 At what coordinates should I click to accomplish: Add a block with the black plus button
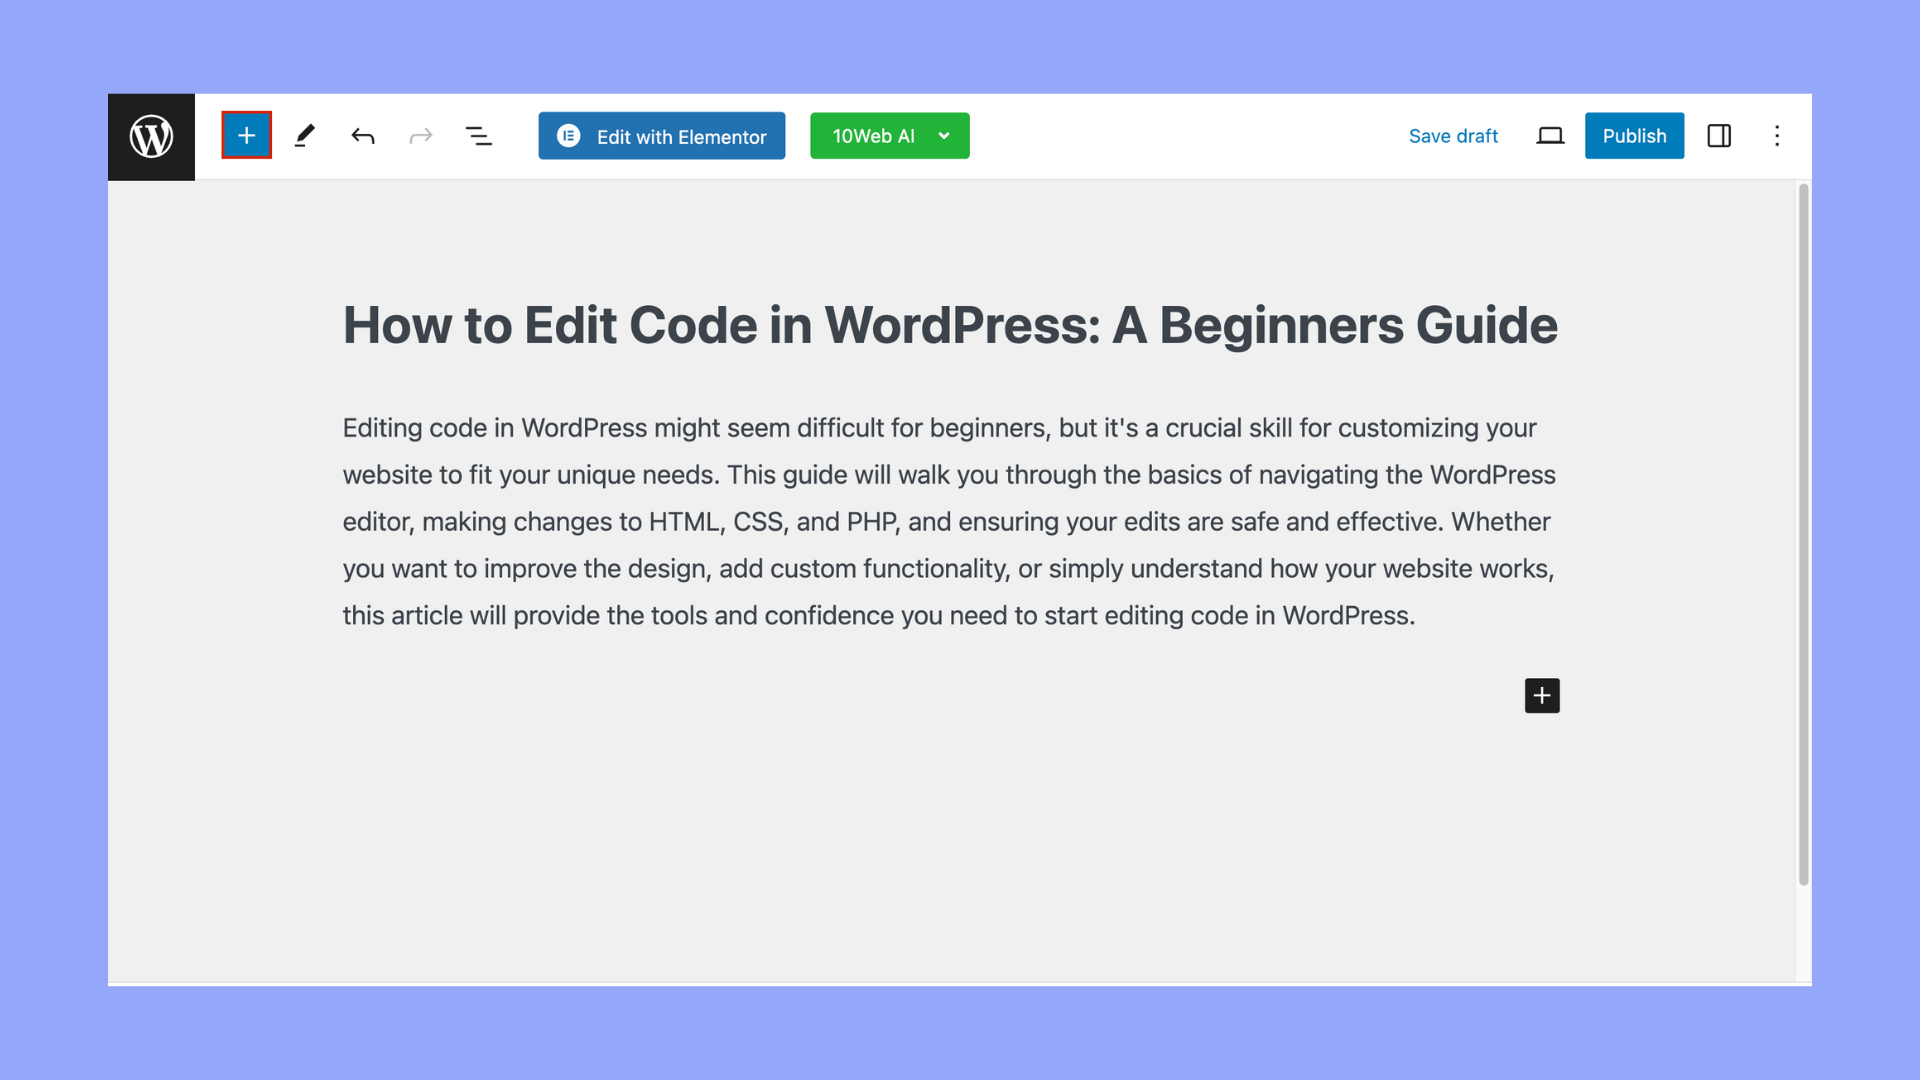pyautogui.click(x=1541, y=696)
